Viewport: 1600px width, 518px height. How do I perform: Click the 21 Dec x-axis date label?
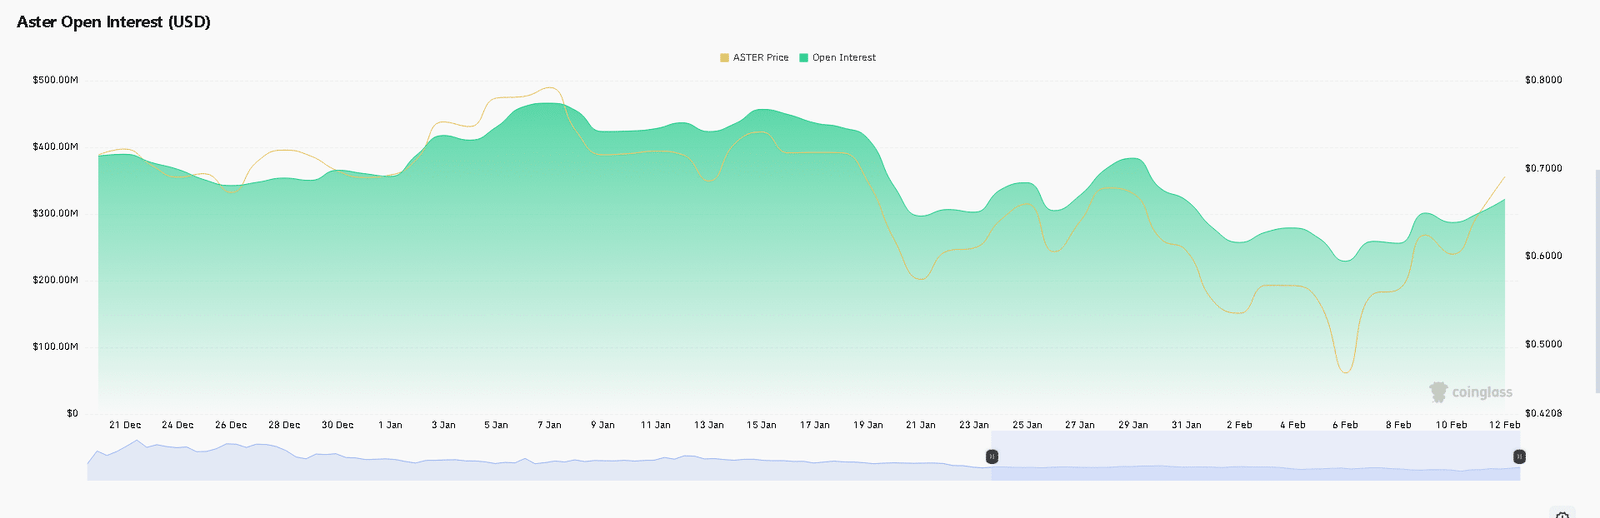tap(125, 425)
